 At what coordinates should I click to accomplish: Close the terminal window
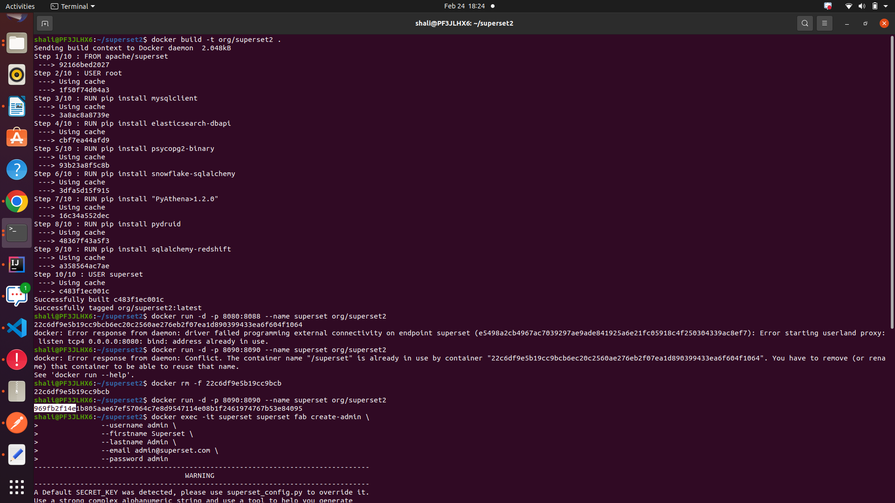pyautogui.click(x=884, y=23)
